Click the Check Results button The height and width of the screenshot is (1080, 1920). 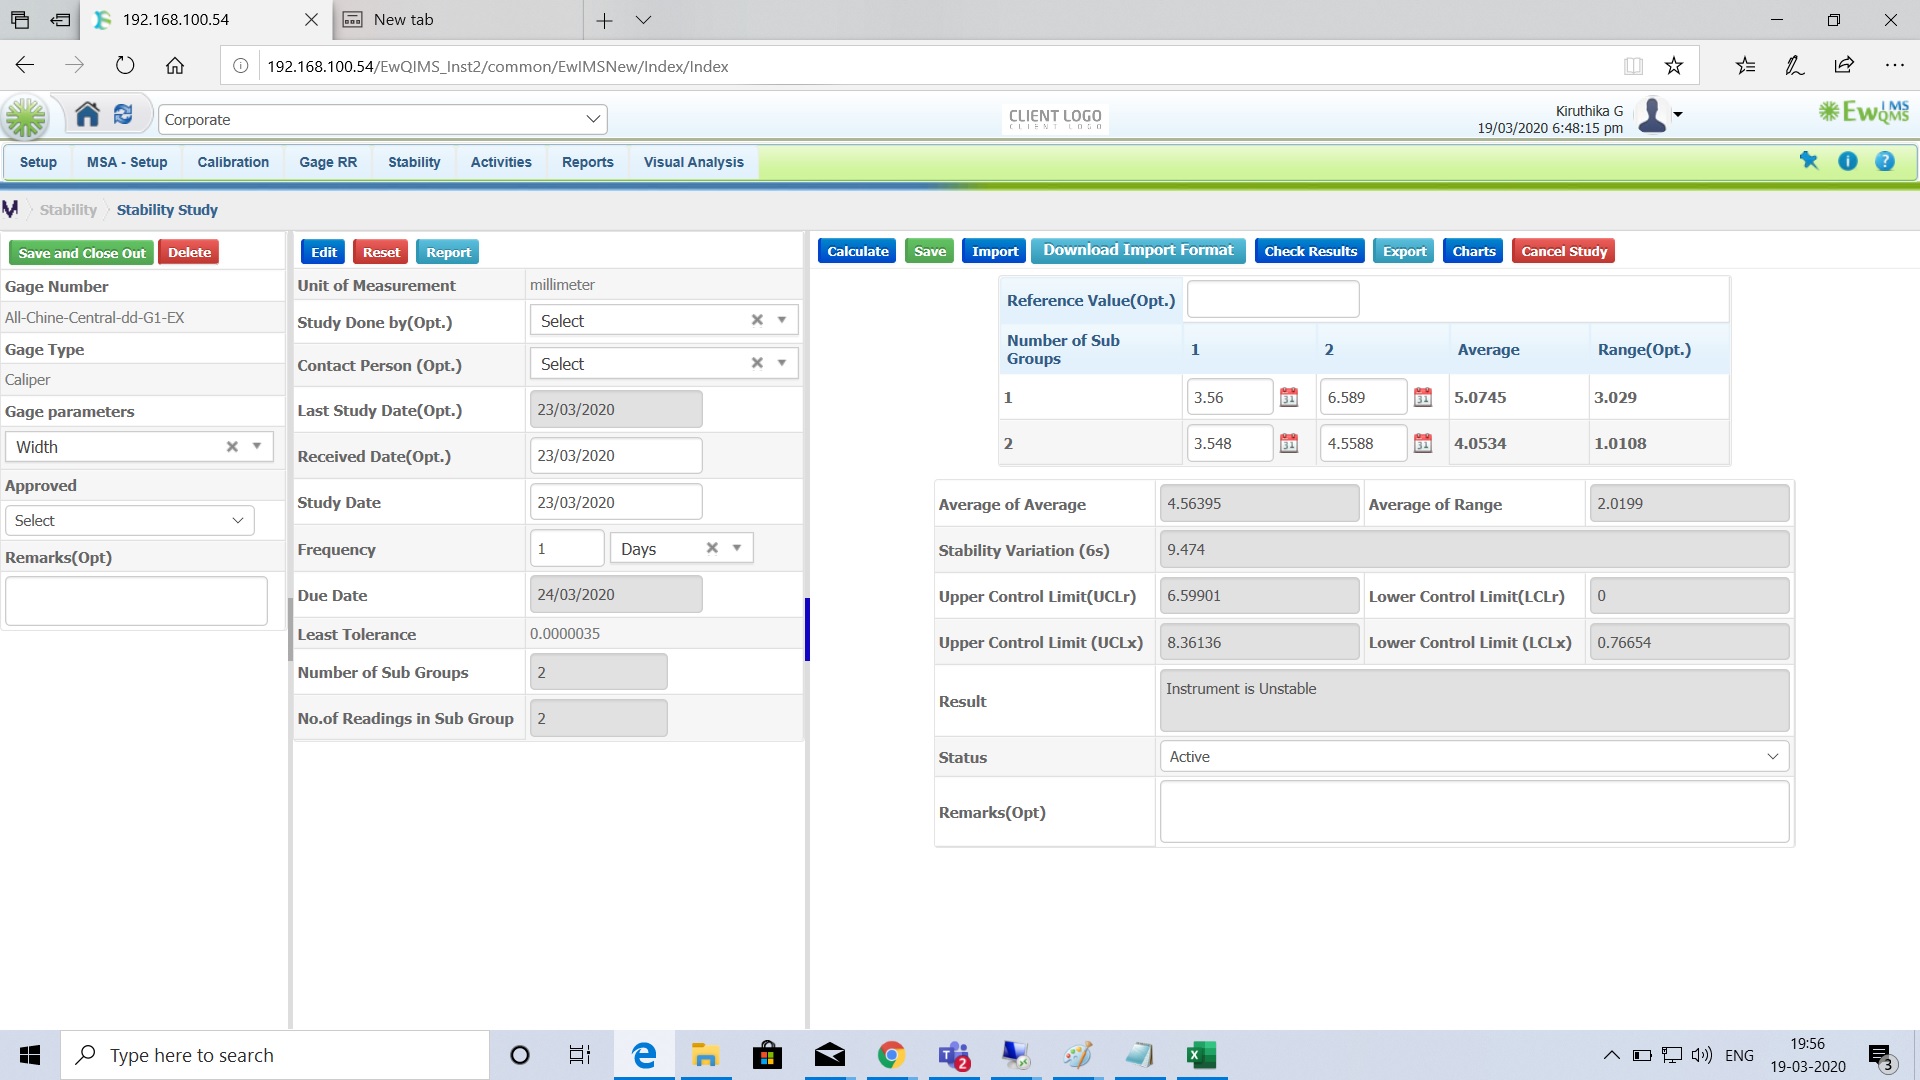pyautogui.click(x=1310, y=251)
